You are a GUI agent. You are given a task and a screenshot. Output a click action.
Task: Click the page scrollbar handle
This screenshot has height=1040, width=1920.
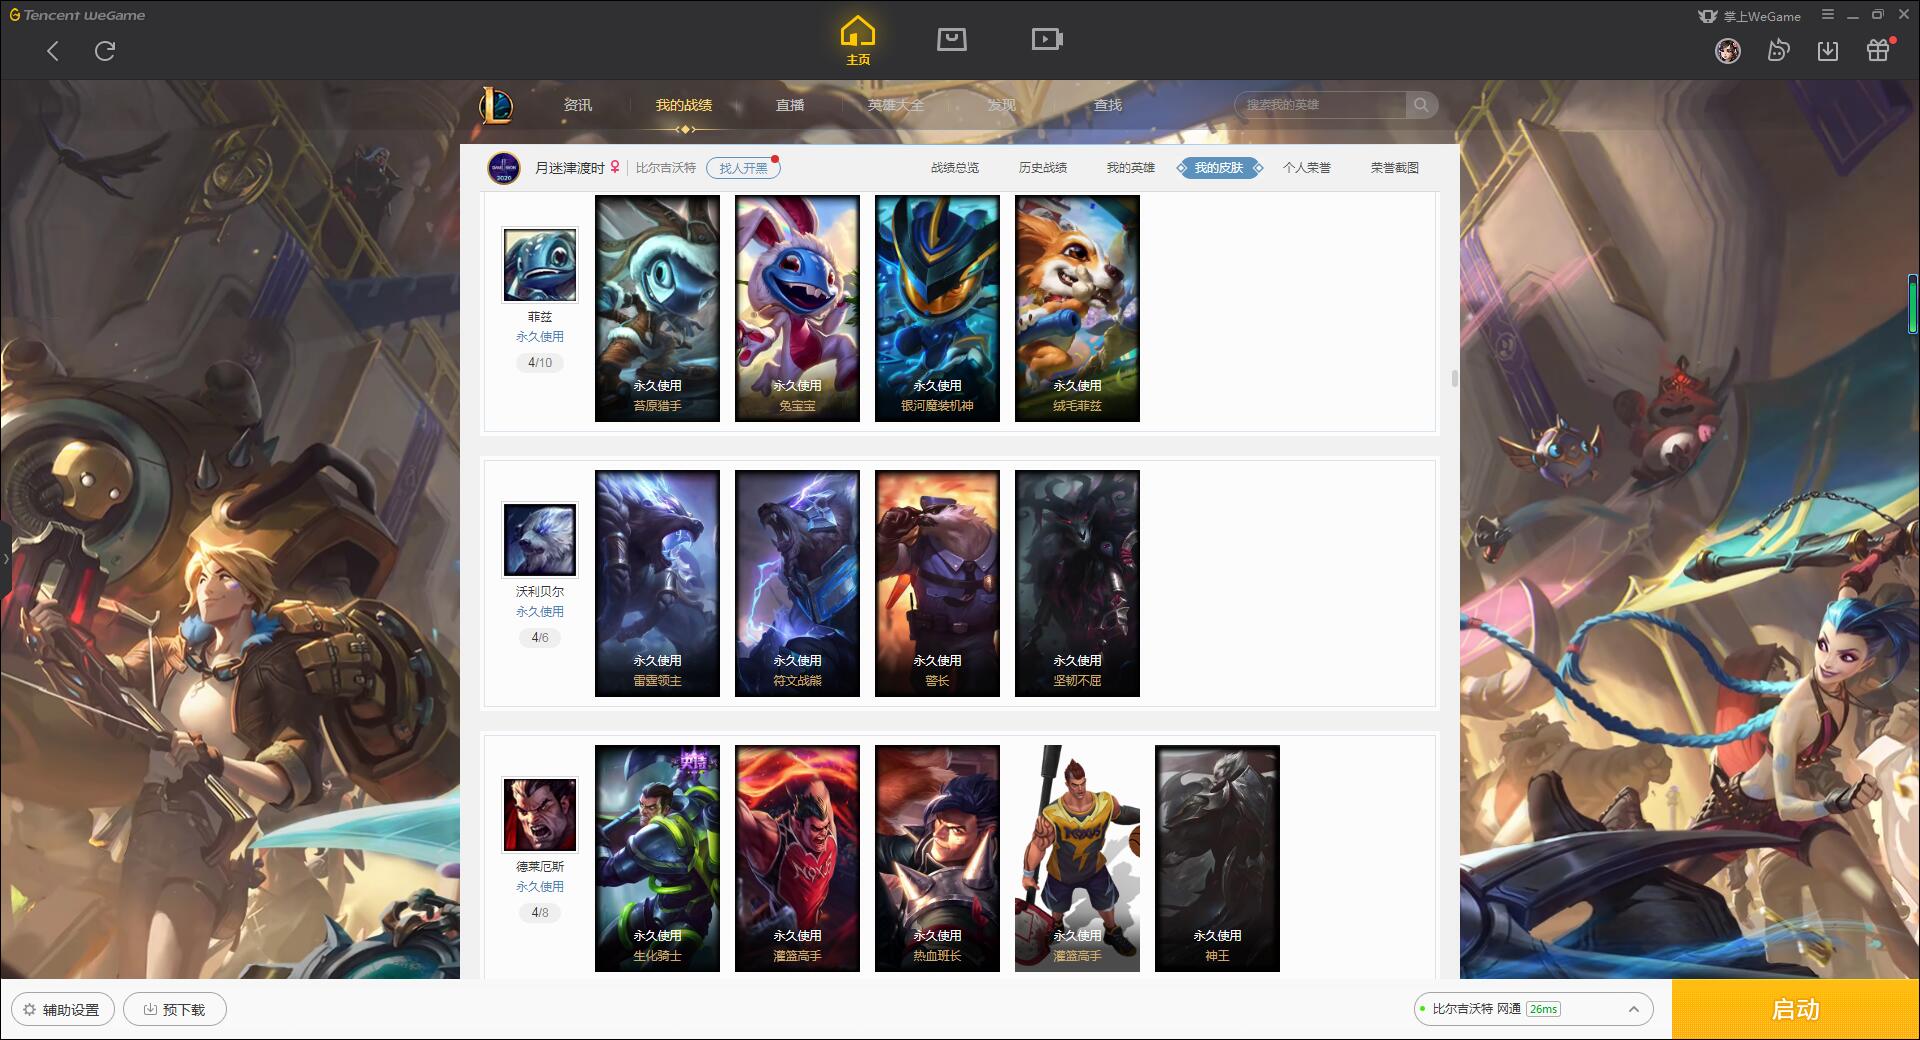pos(1454,378)
